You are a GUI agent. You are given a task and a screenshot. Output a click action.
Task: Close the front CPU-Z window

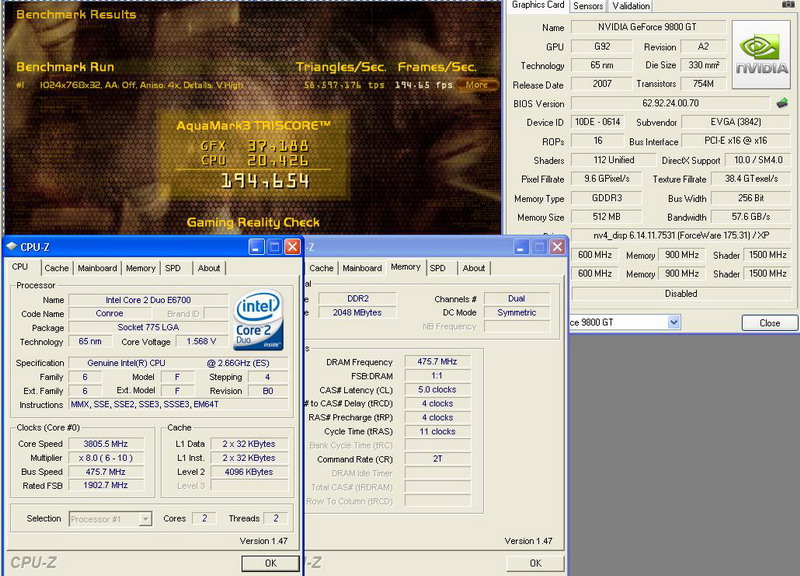point(292,247)
